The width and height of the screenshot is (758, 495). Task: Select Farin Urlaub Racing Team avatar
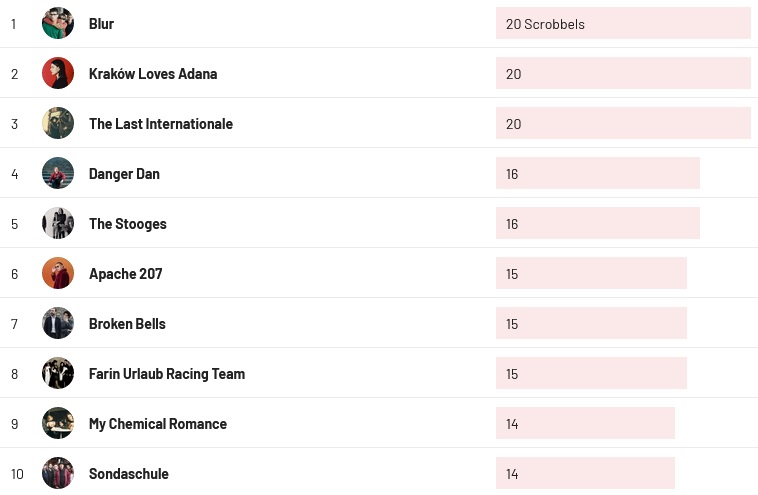coord(58,373)
